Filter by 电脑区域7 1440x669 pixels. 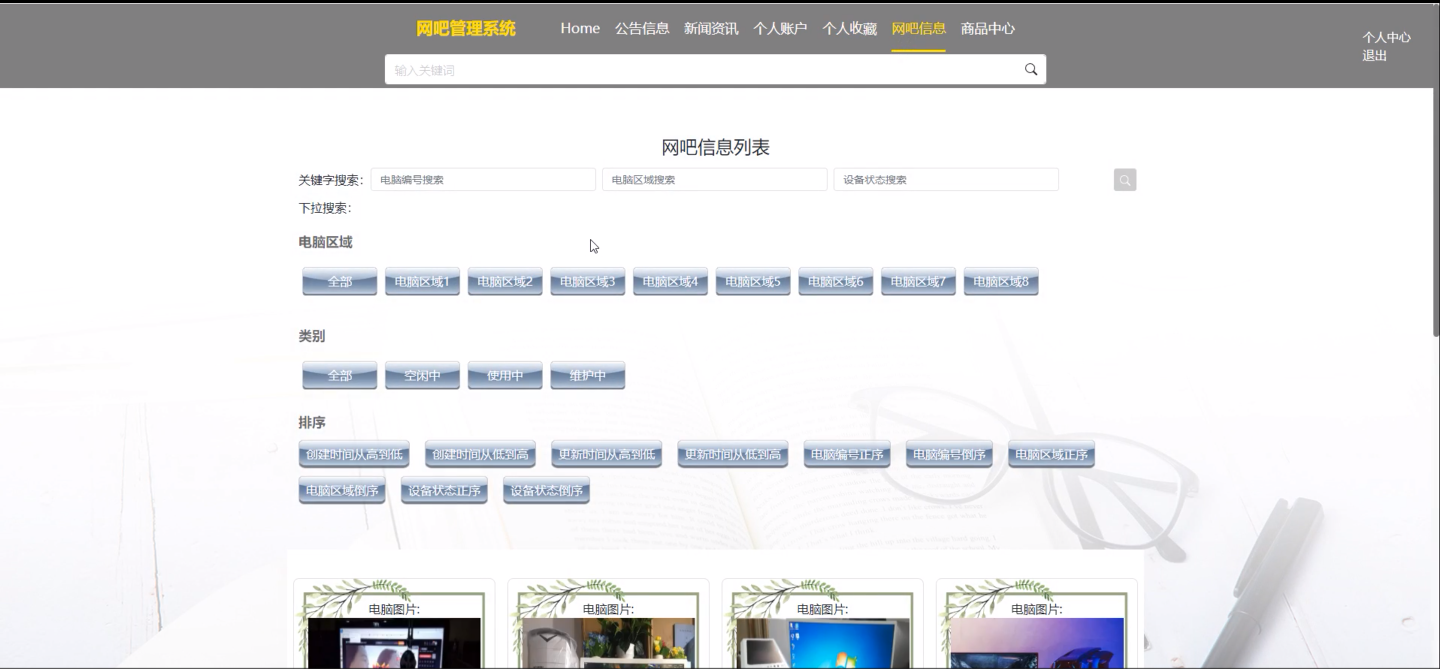click(x=918, y=282)
